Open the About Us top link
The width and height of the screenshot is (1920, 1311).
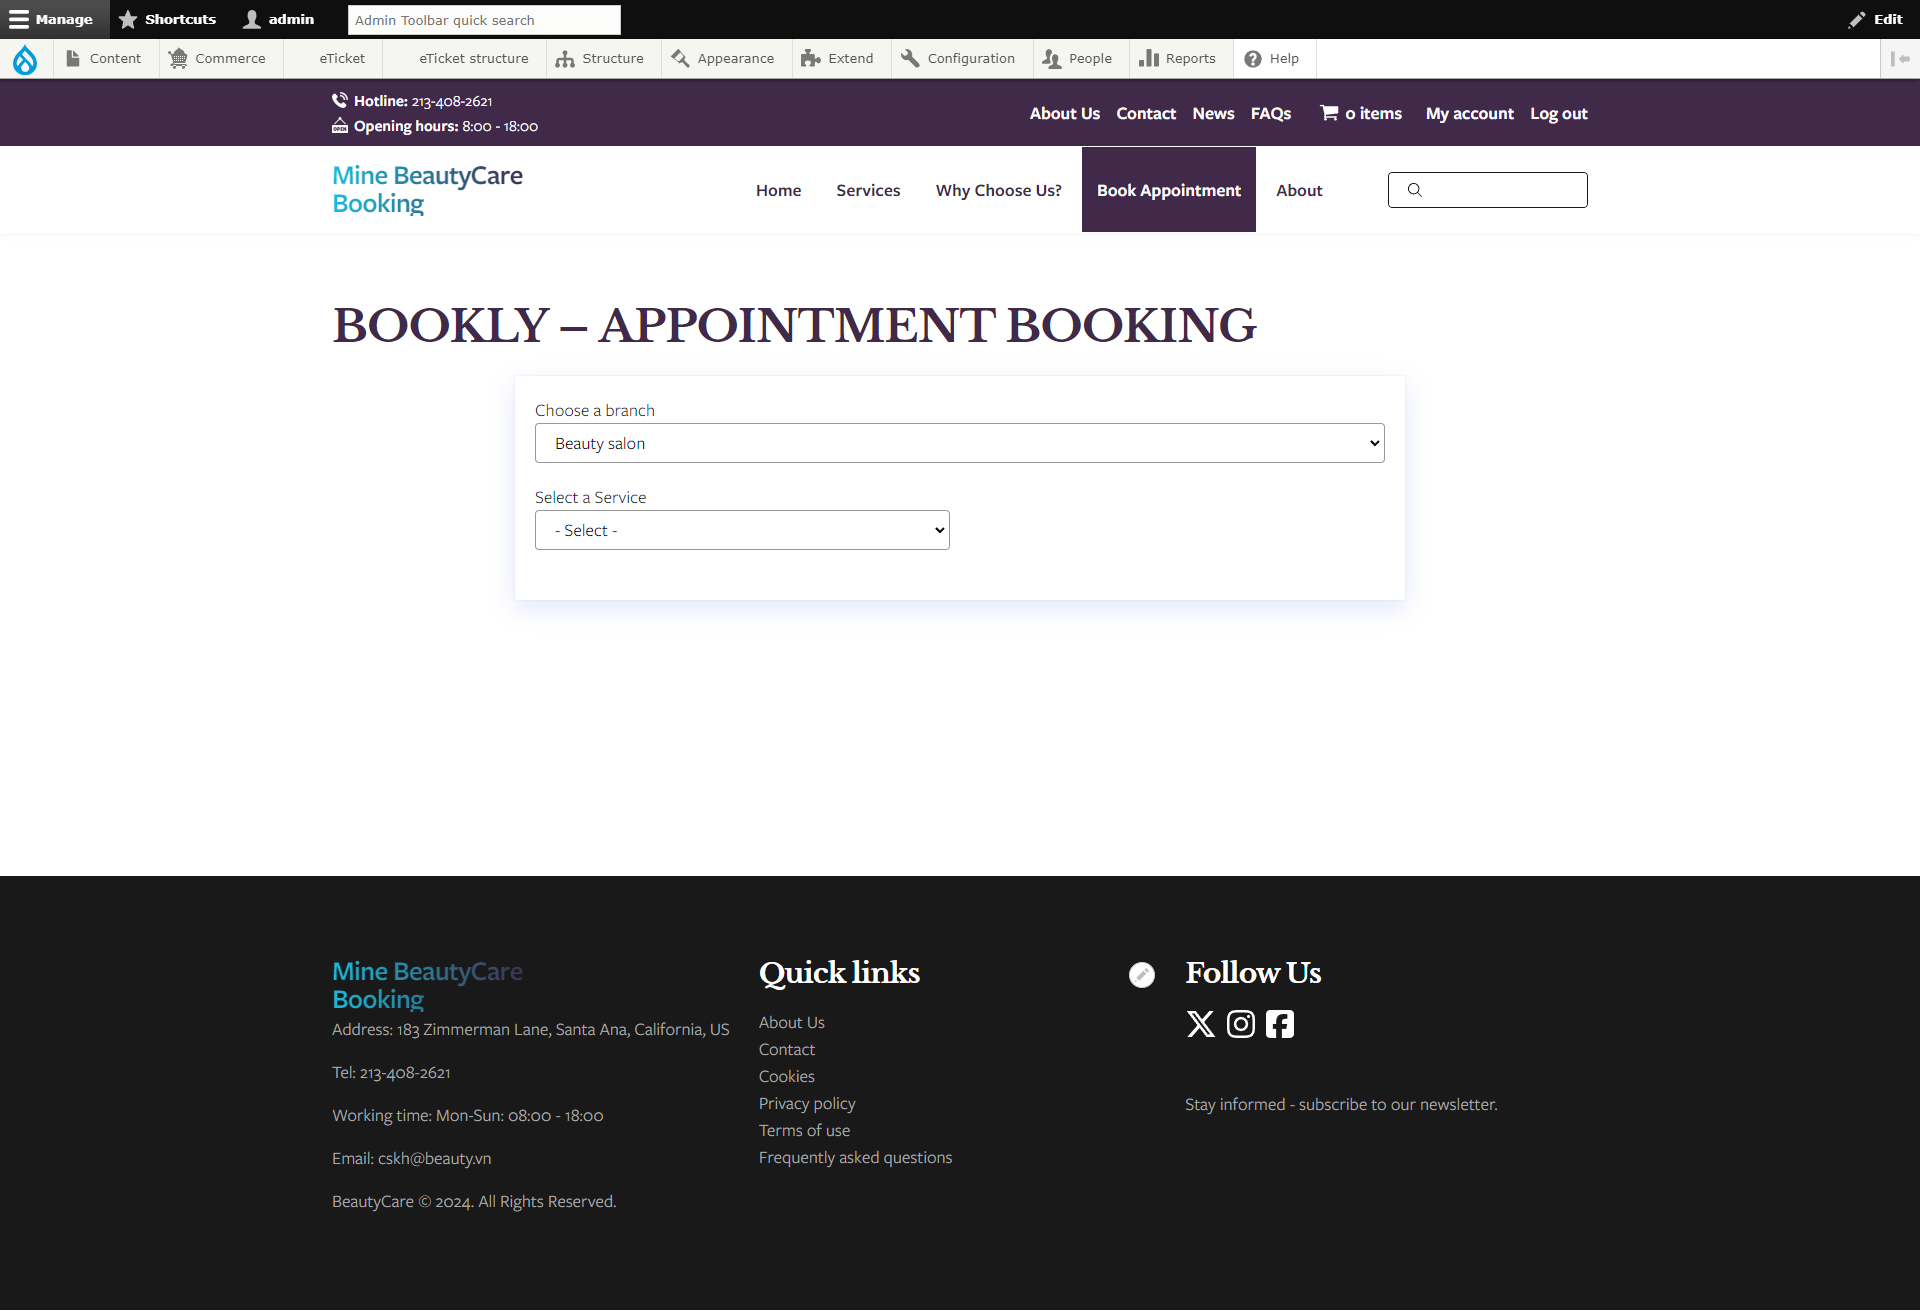[1065, 114]
